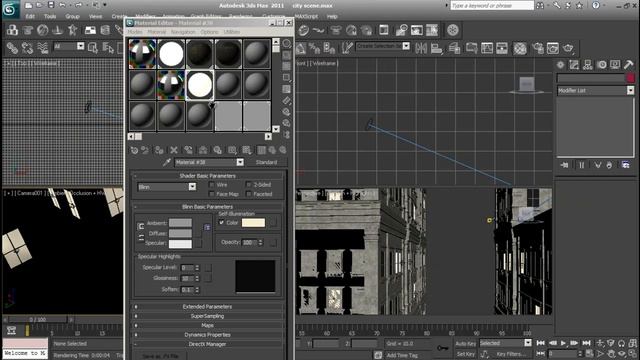Switch to the Utilities command panel tab
Viewport: 640px width, 360px height.
point(629,64)
